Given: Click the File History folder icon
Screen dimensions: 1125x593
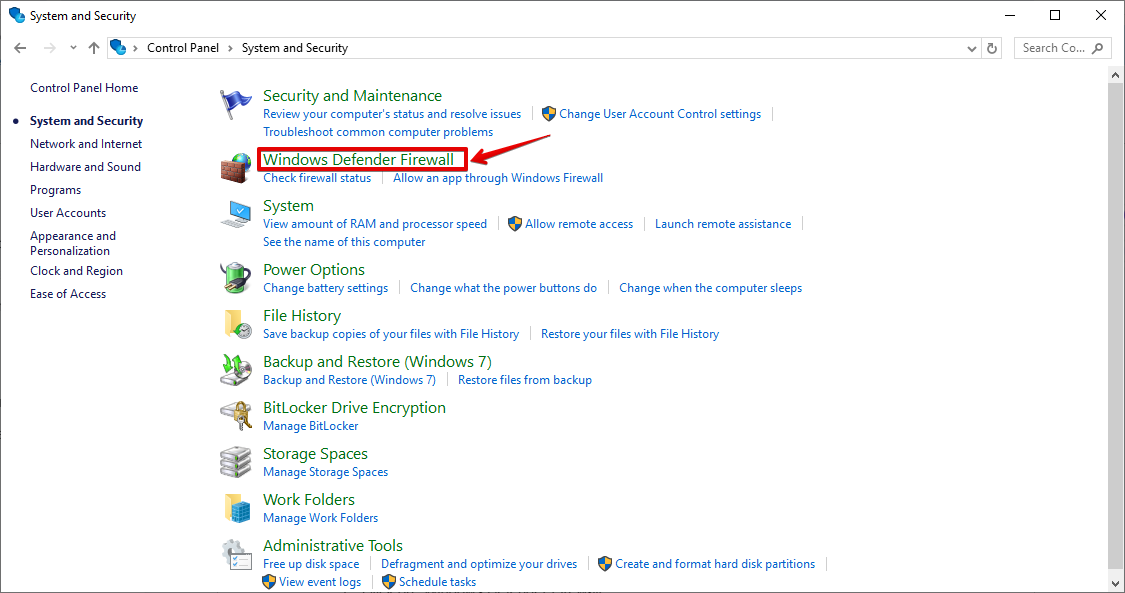Looking at the screenshot, I should point(236,324).
